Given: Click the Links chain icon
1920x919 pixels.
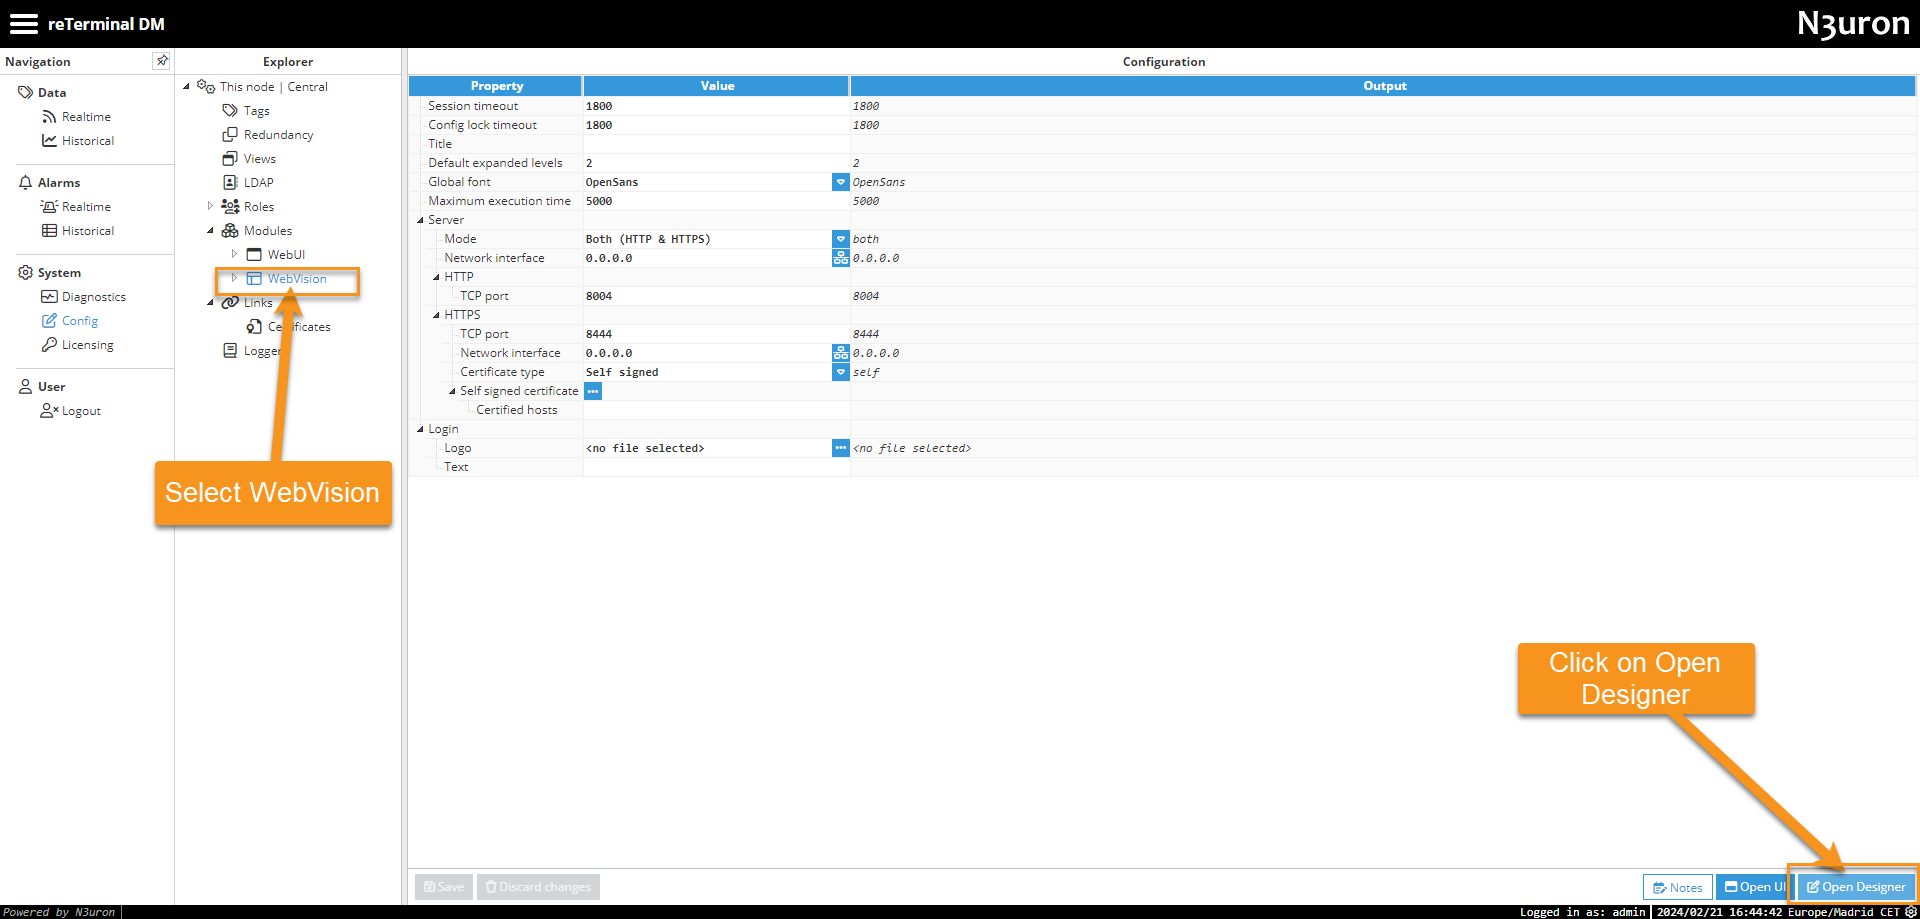Looking at the screenshot, I should pyautogui.click(x=230, y=302).
